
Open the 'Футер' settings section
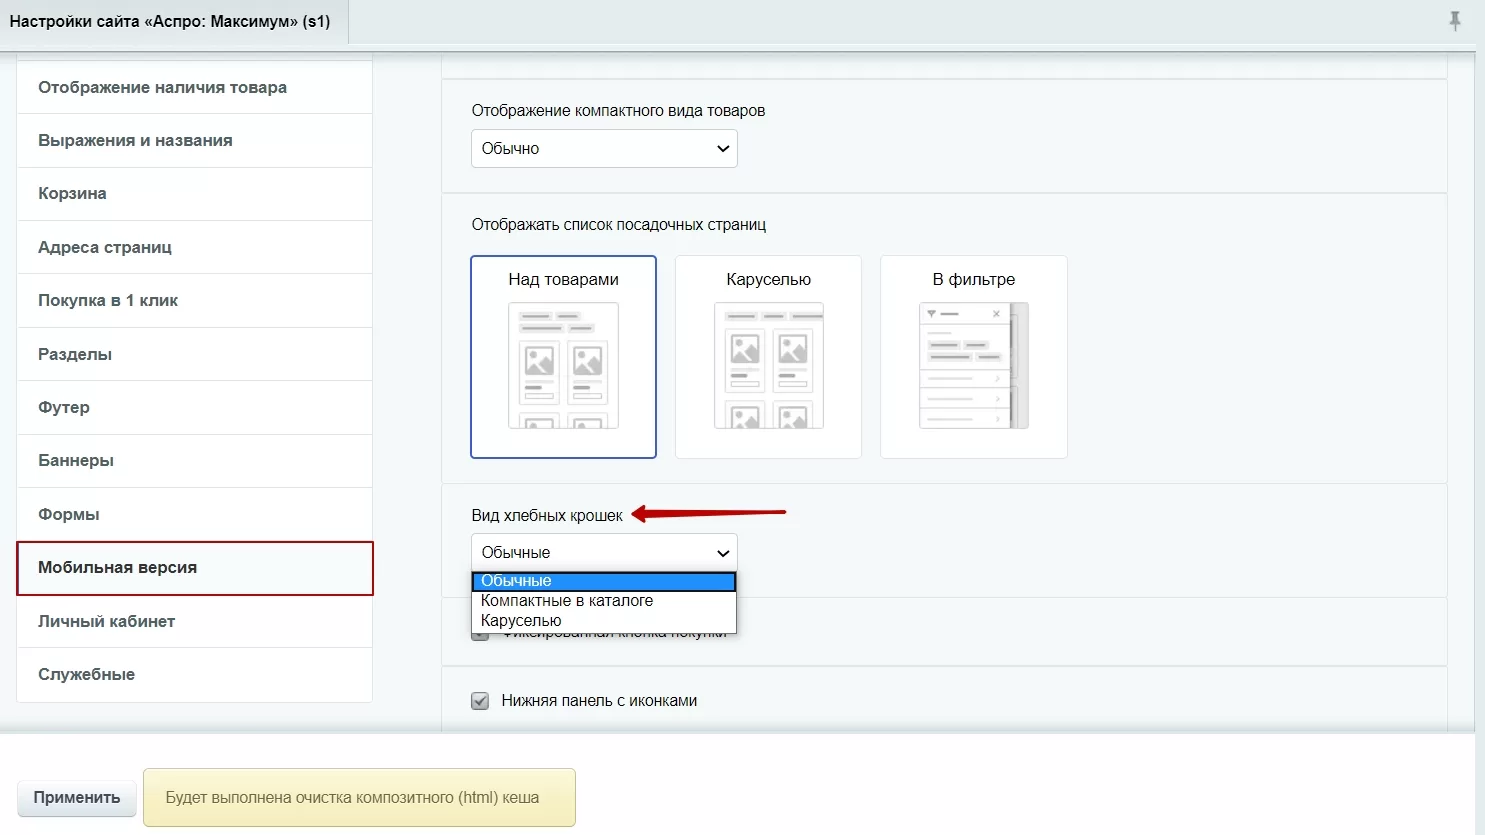click(x=195, y=407)
